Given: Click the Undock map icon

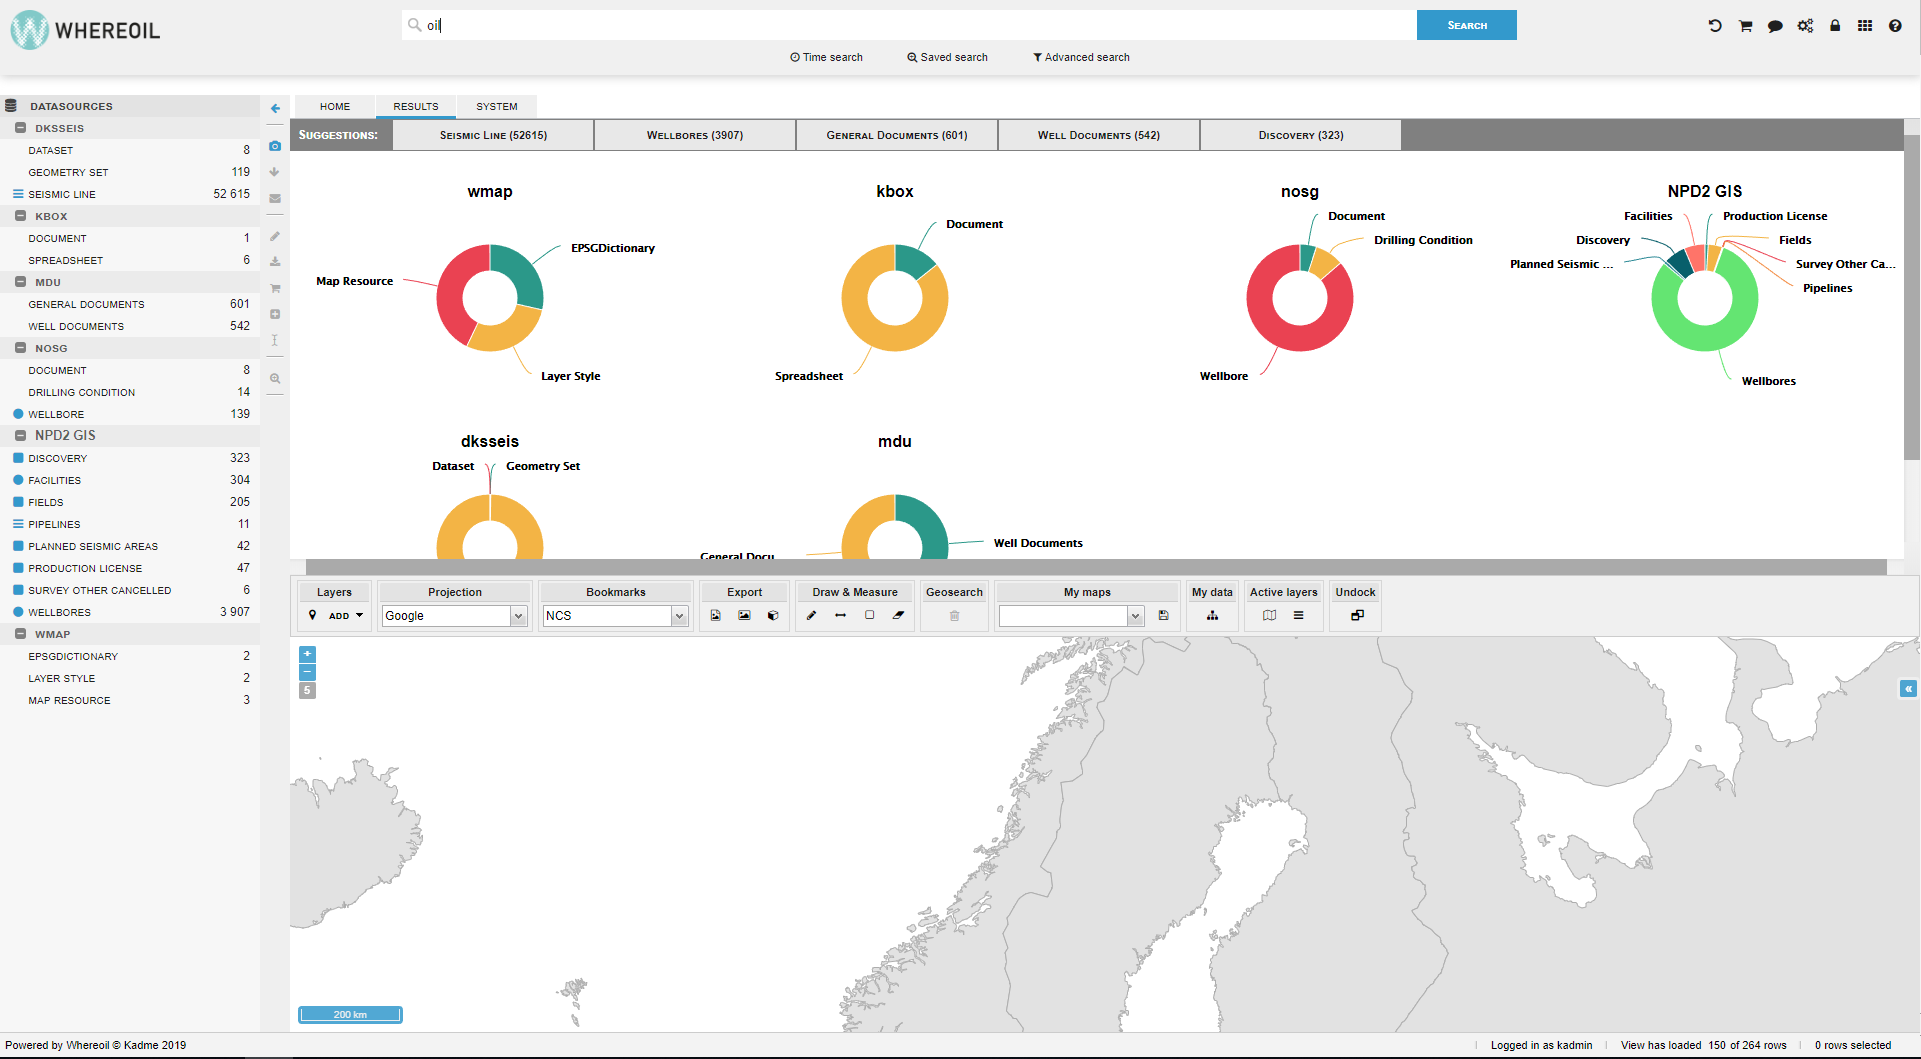Looking at the screenshot, I should pyautogui.click(x=1356, y=616).
